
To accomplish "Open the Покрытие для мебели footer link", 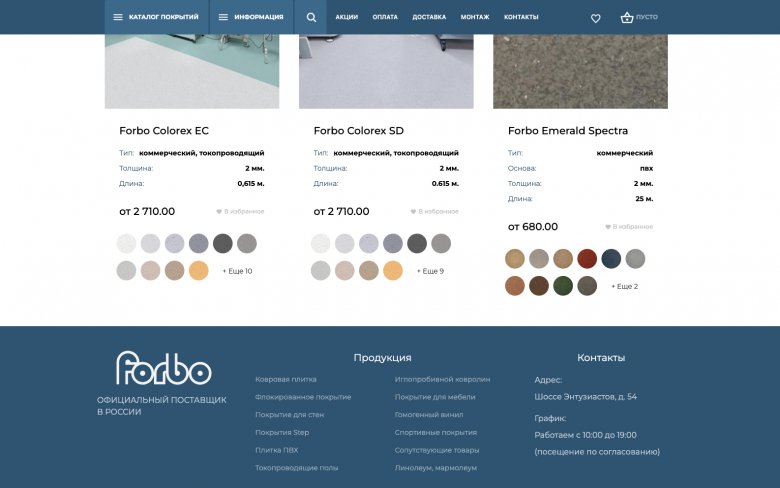I will pyautogui.click(x=435, y=397).
